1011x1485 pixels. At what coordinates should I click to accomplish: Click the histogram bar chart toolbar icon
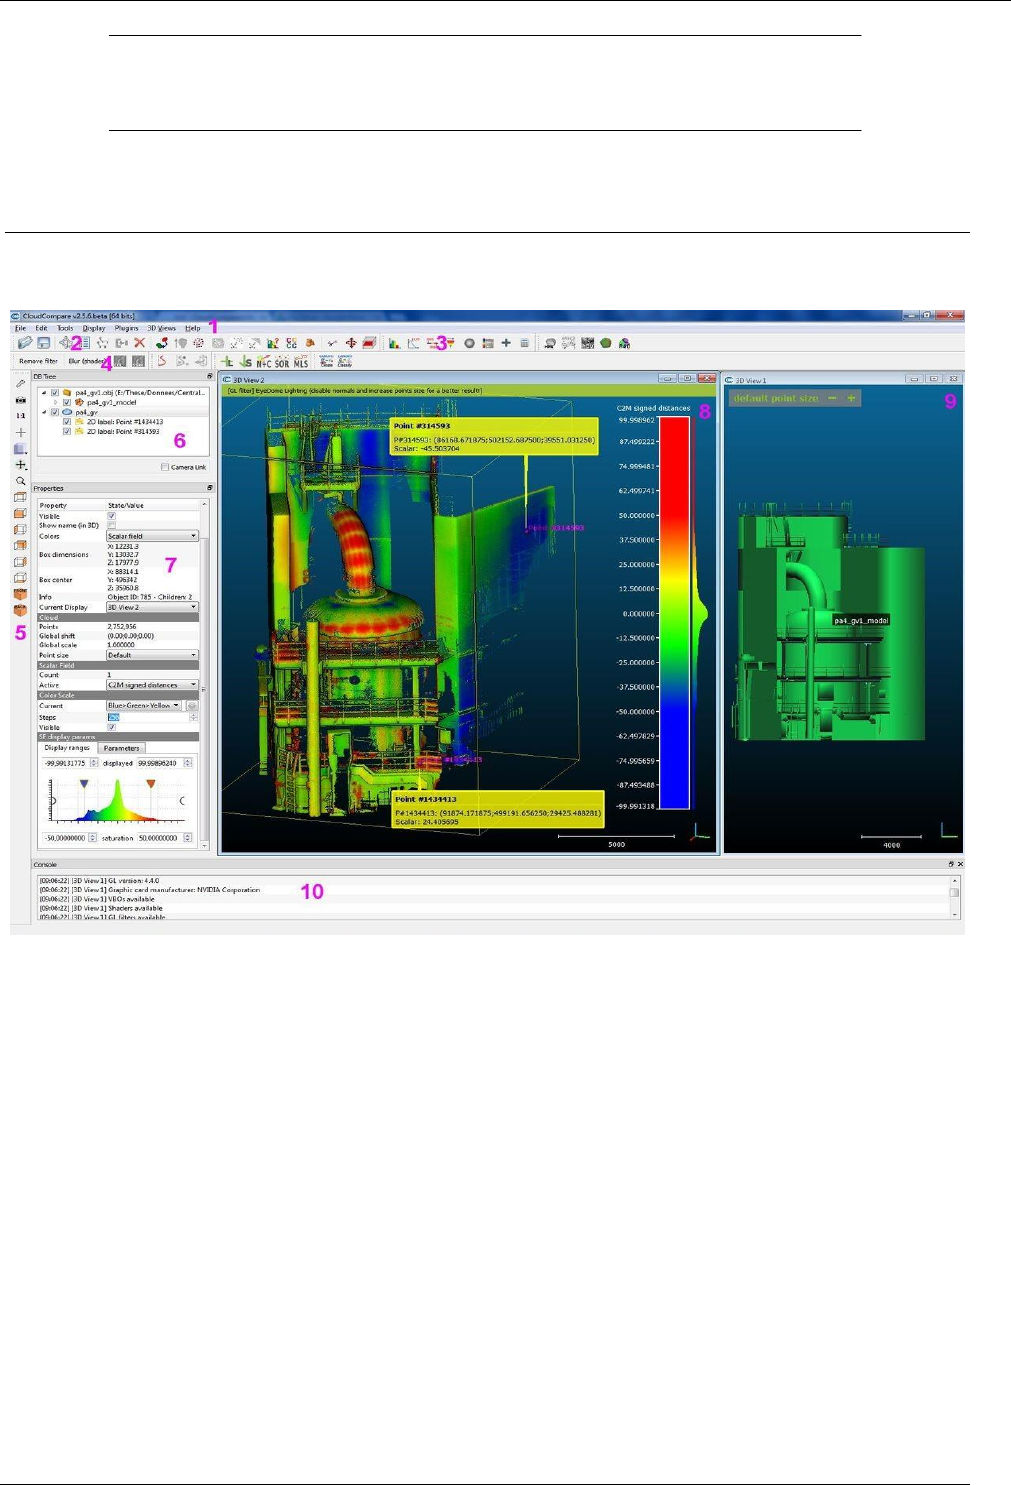[394, 343]
